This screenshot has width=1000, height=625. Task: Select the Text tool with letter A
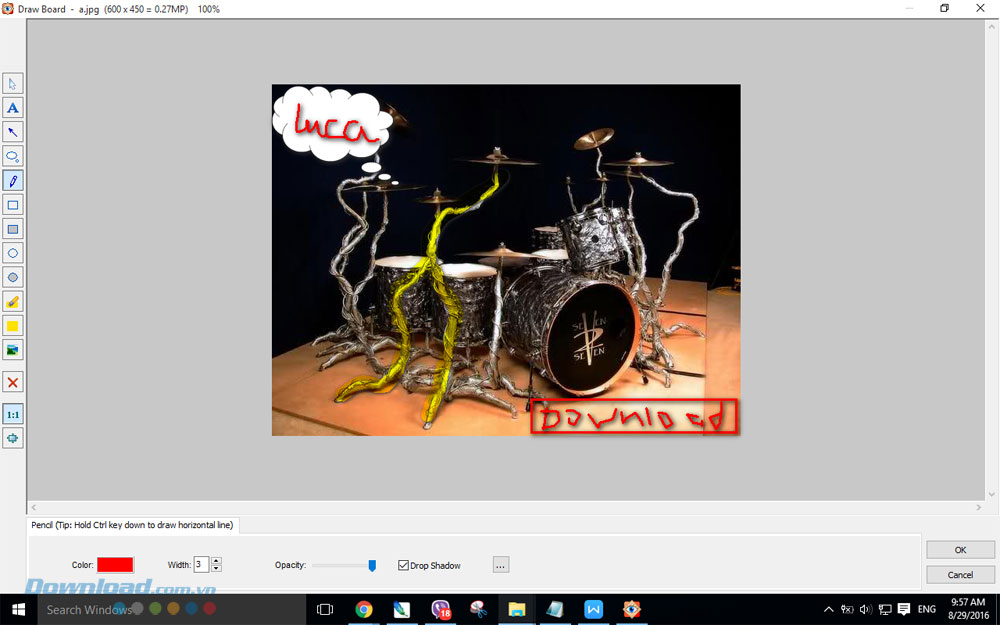click(13, 108)
